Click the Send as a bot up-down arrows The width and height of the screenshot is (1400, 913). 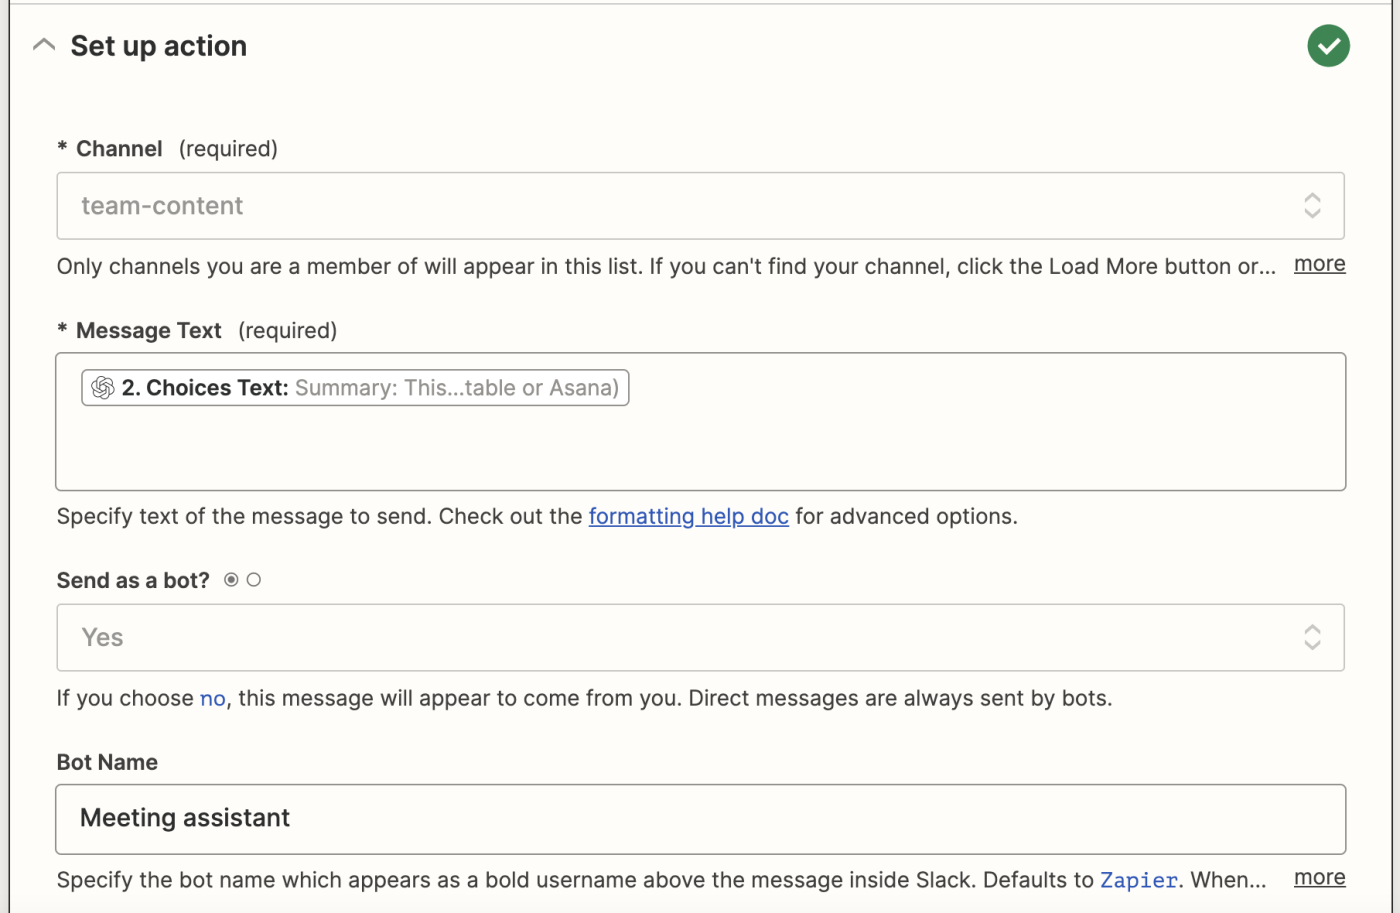tap(1312, 638)
